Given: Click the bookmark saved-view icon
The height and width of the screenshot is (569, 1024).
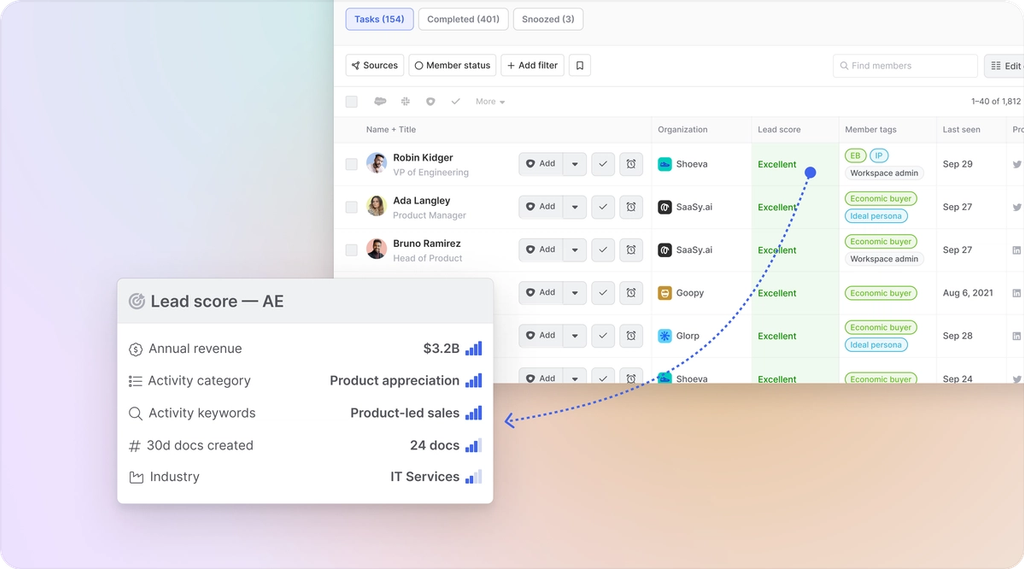Looking at the screenshot, I should (580, 65).
